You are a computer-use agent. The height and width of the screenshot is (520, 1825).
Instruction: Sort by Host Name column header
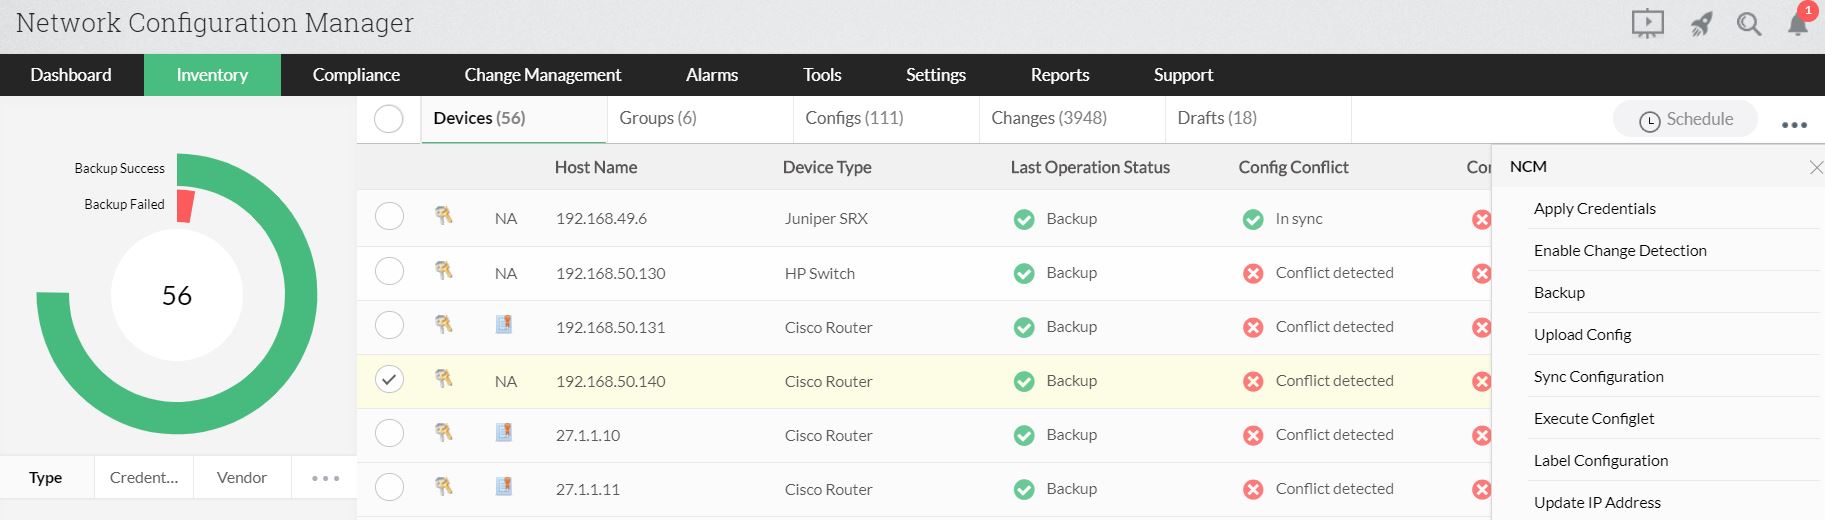pos(595,167)
